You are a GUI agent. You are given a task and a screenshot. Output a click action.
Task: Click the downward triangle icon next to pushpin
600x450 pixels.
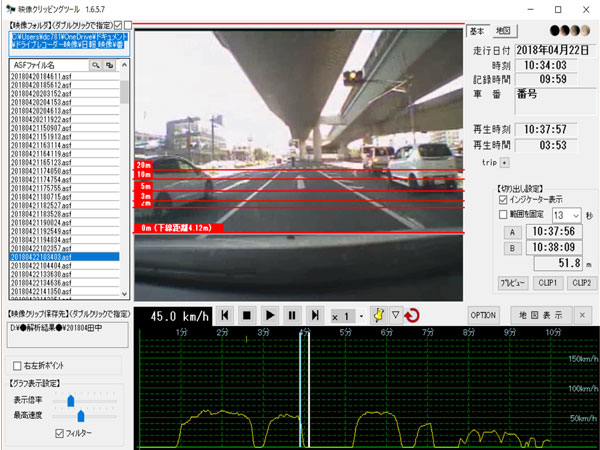[x=396, y=315]
